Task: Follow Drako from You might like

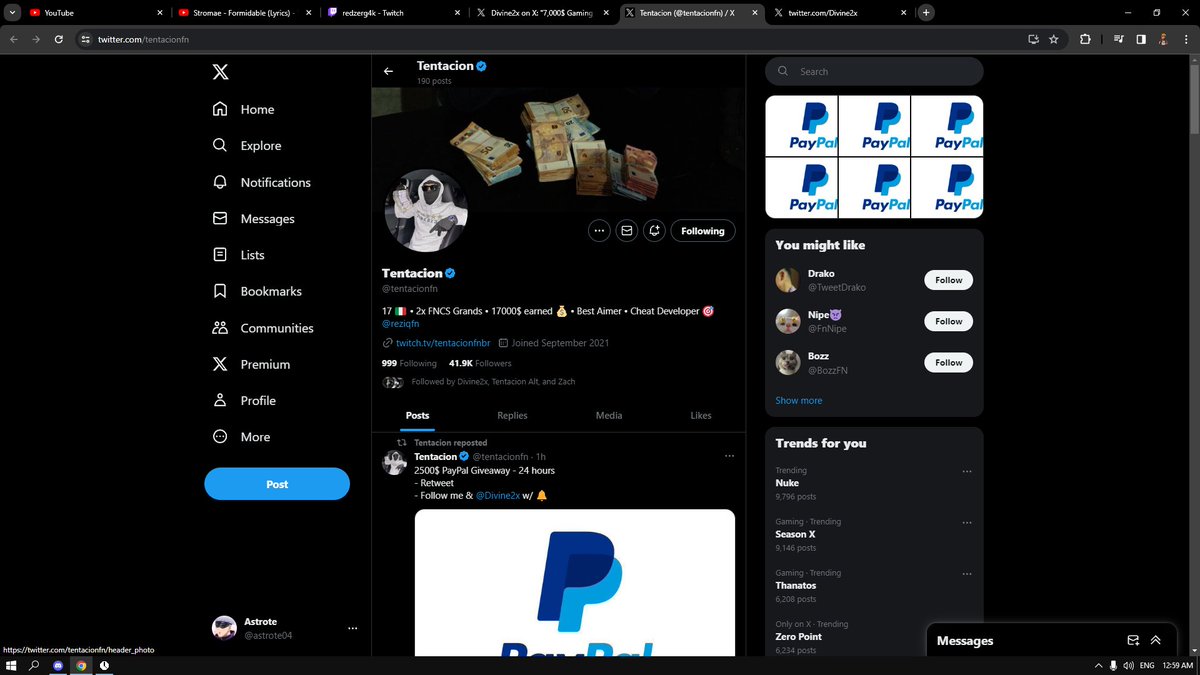Action: [x=948, y=280]
